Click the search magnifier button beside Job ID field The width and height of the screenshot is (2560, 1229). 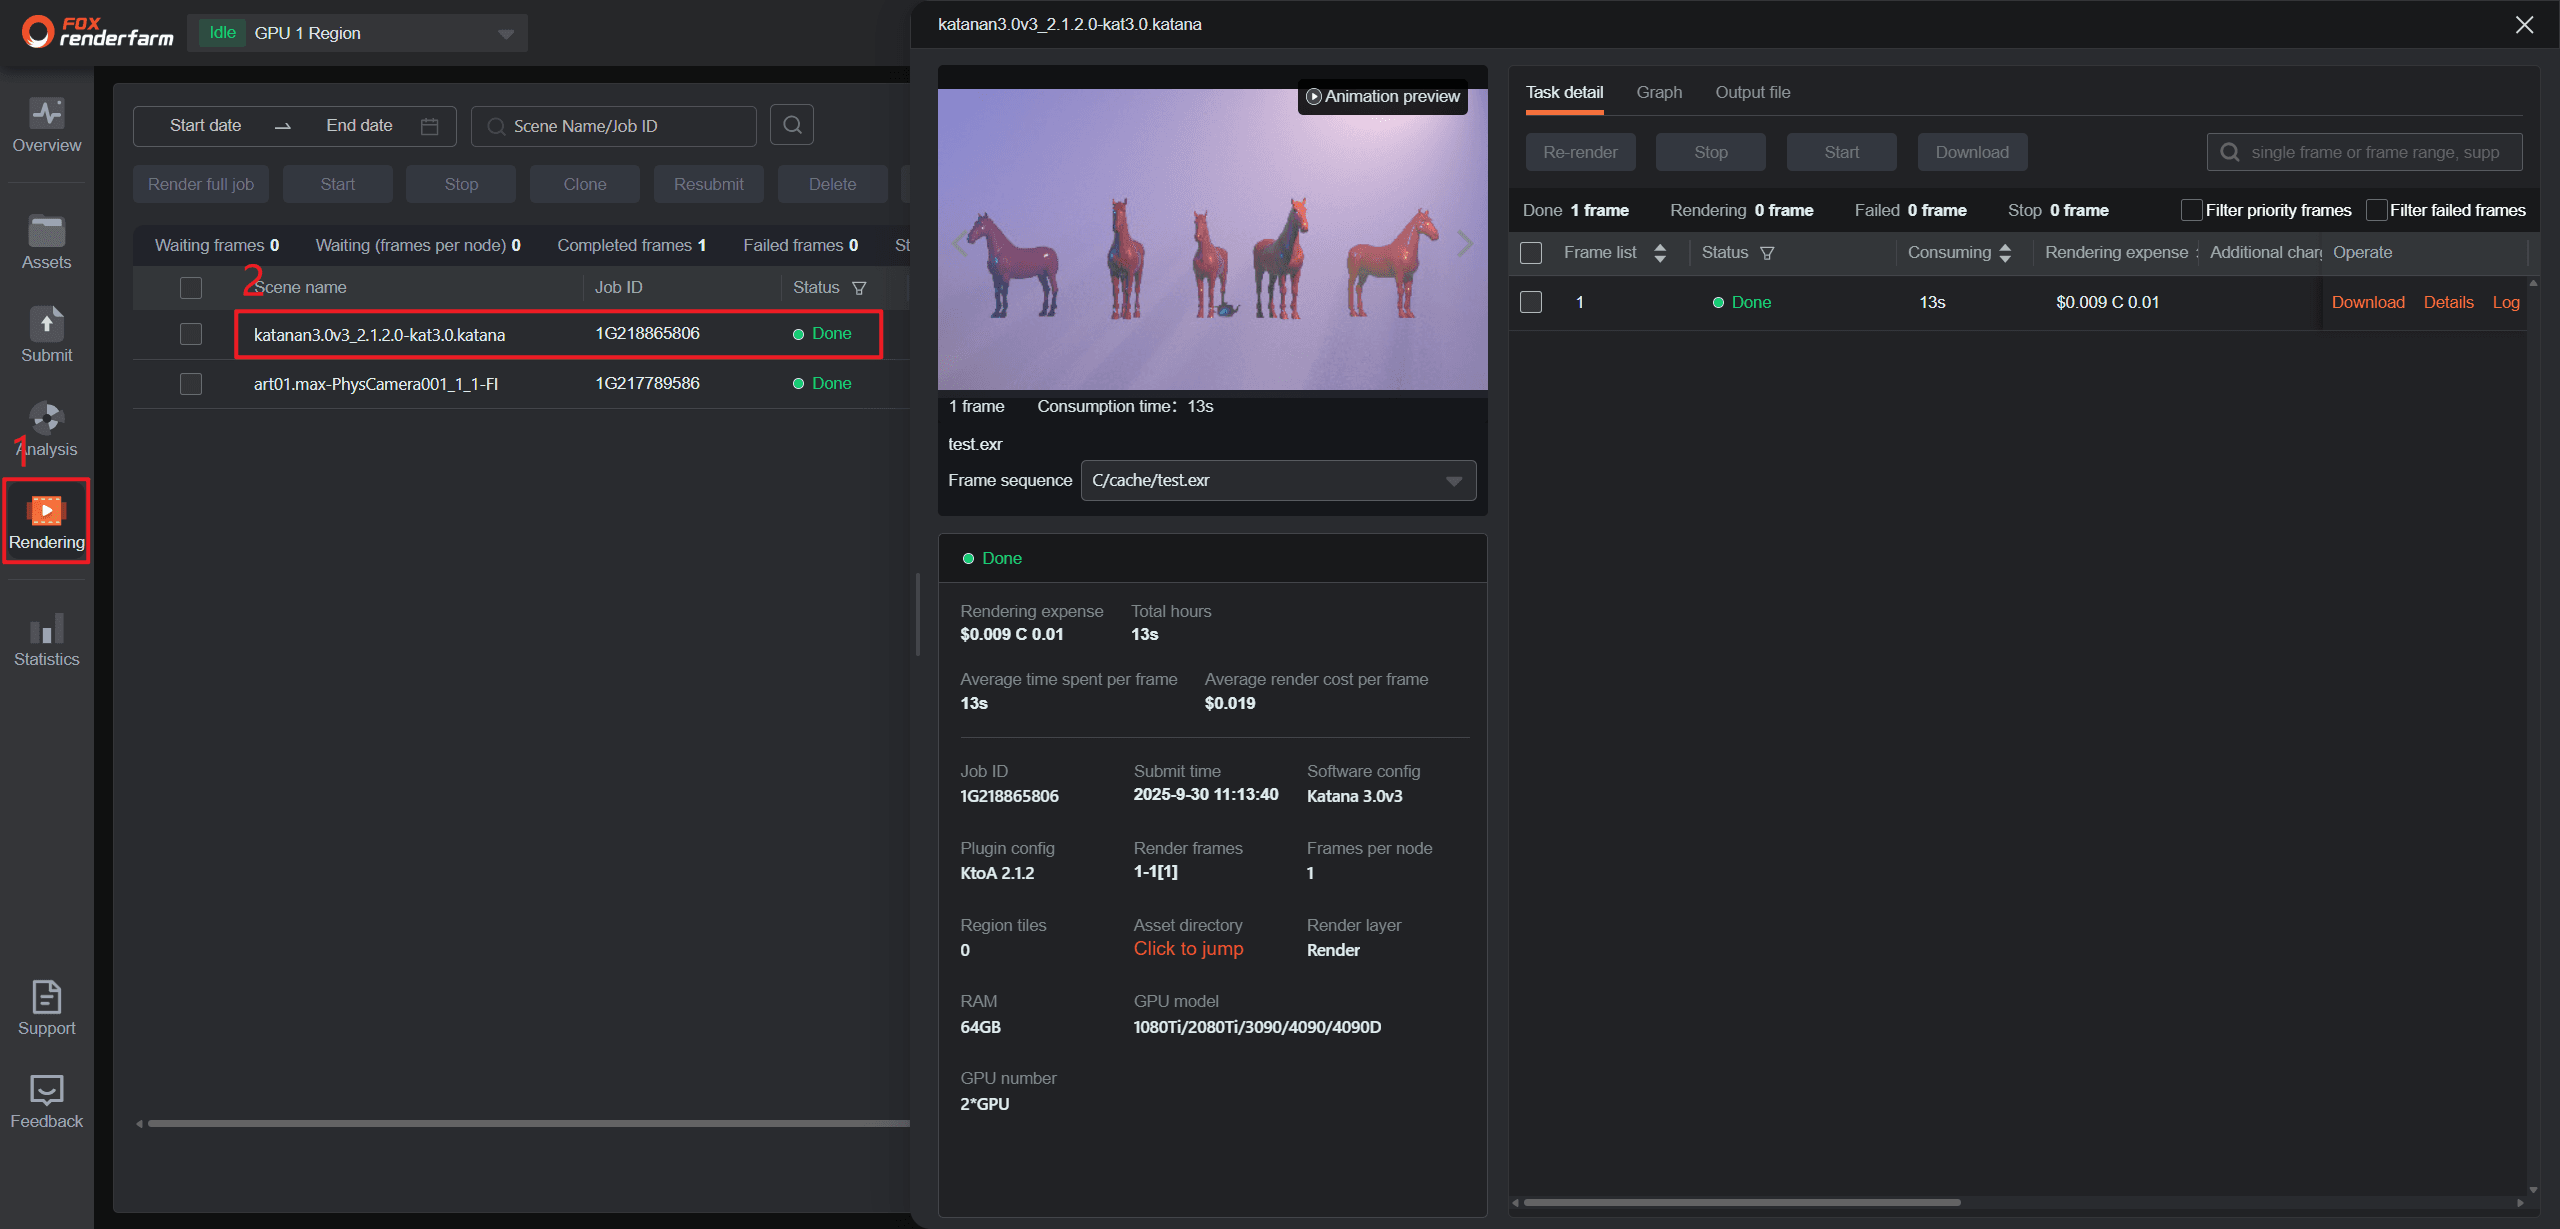click(792, 125)
